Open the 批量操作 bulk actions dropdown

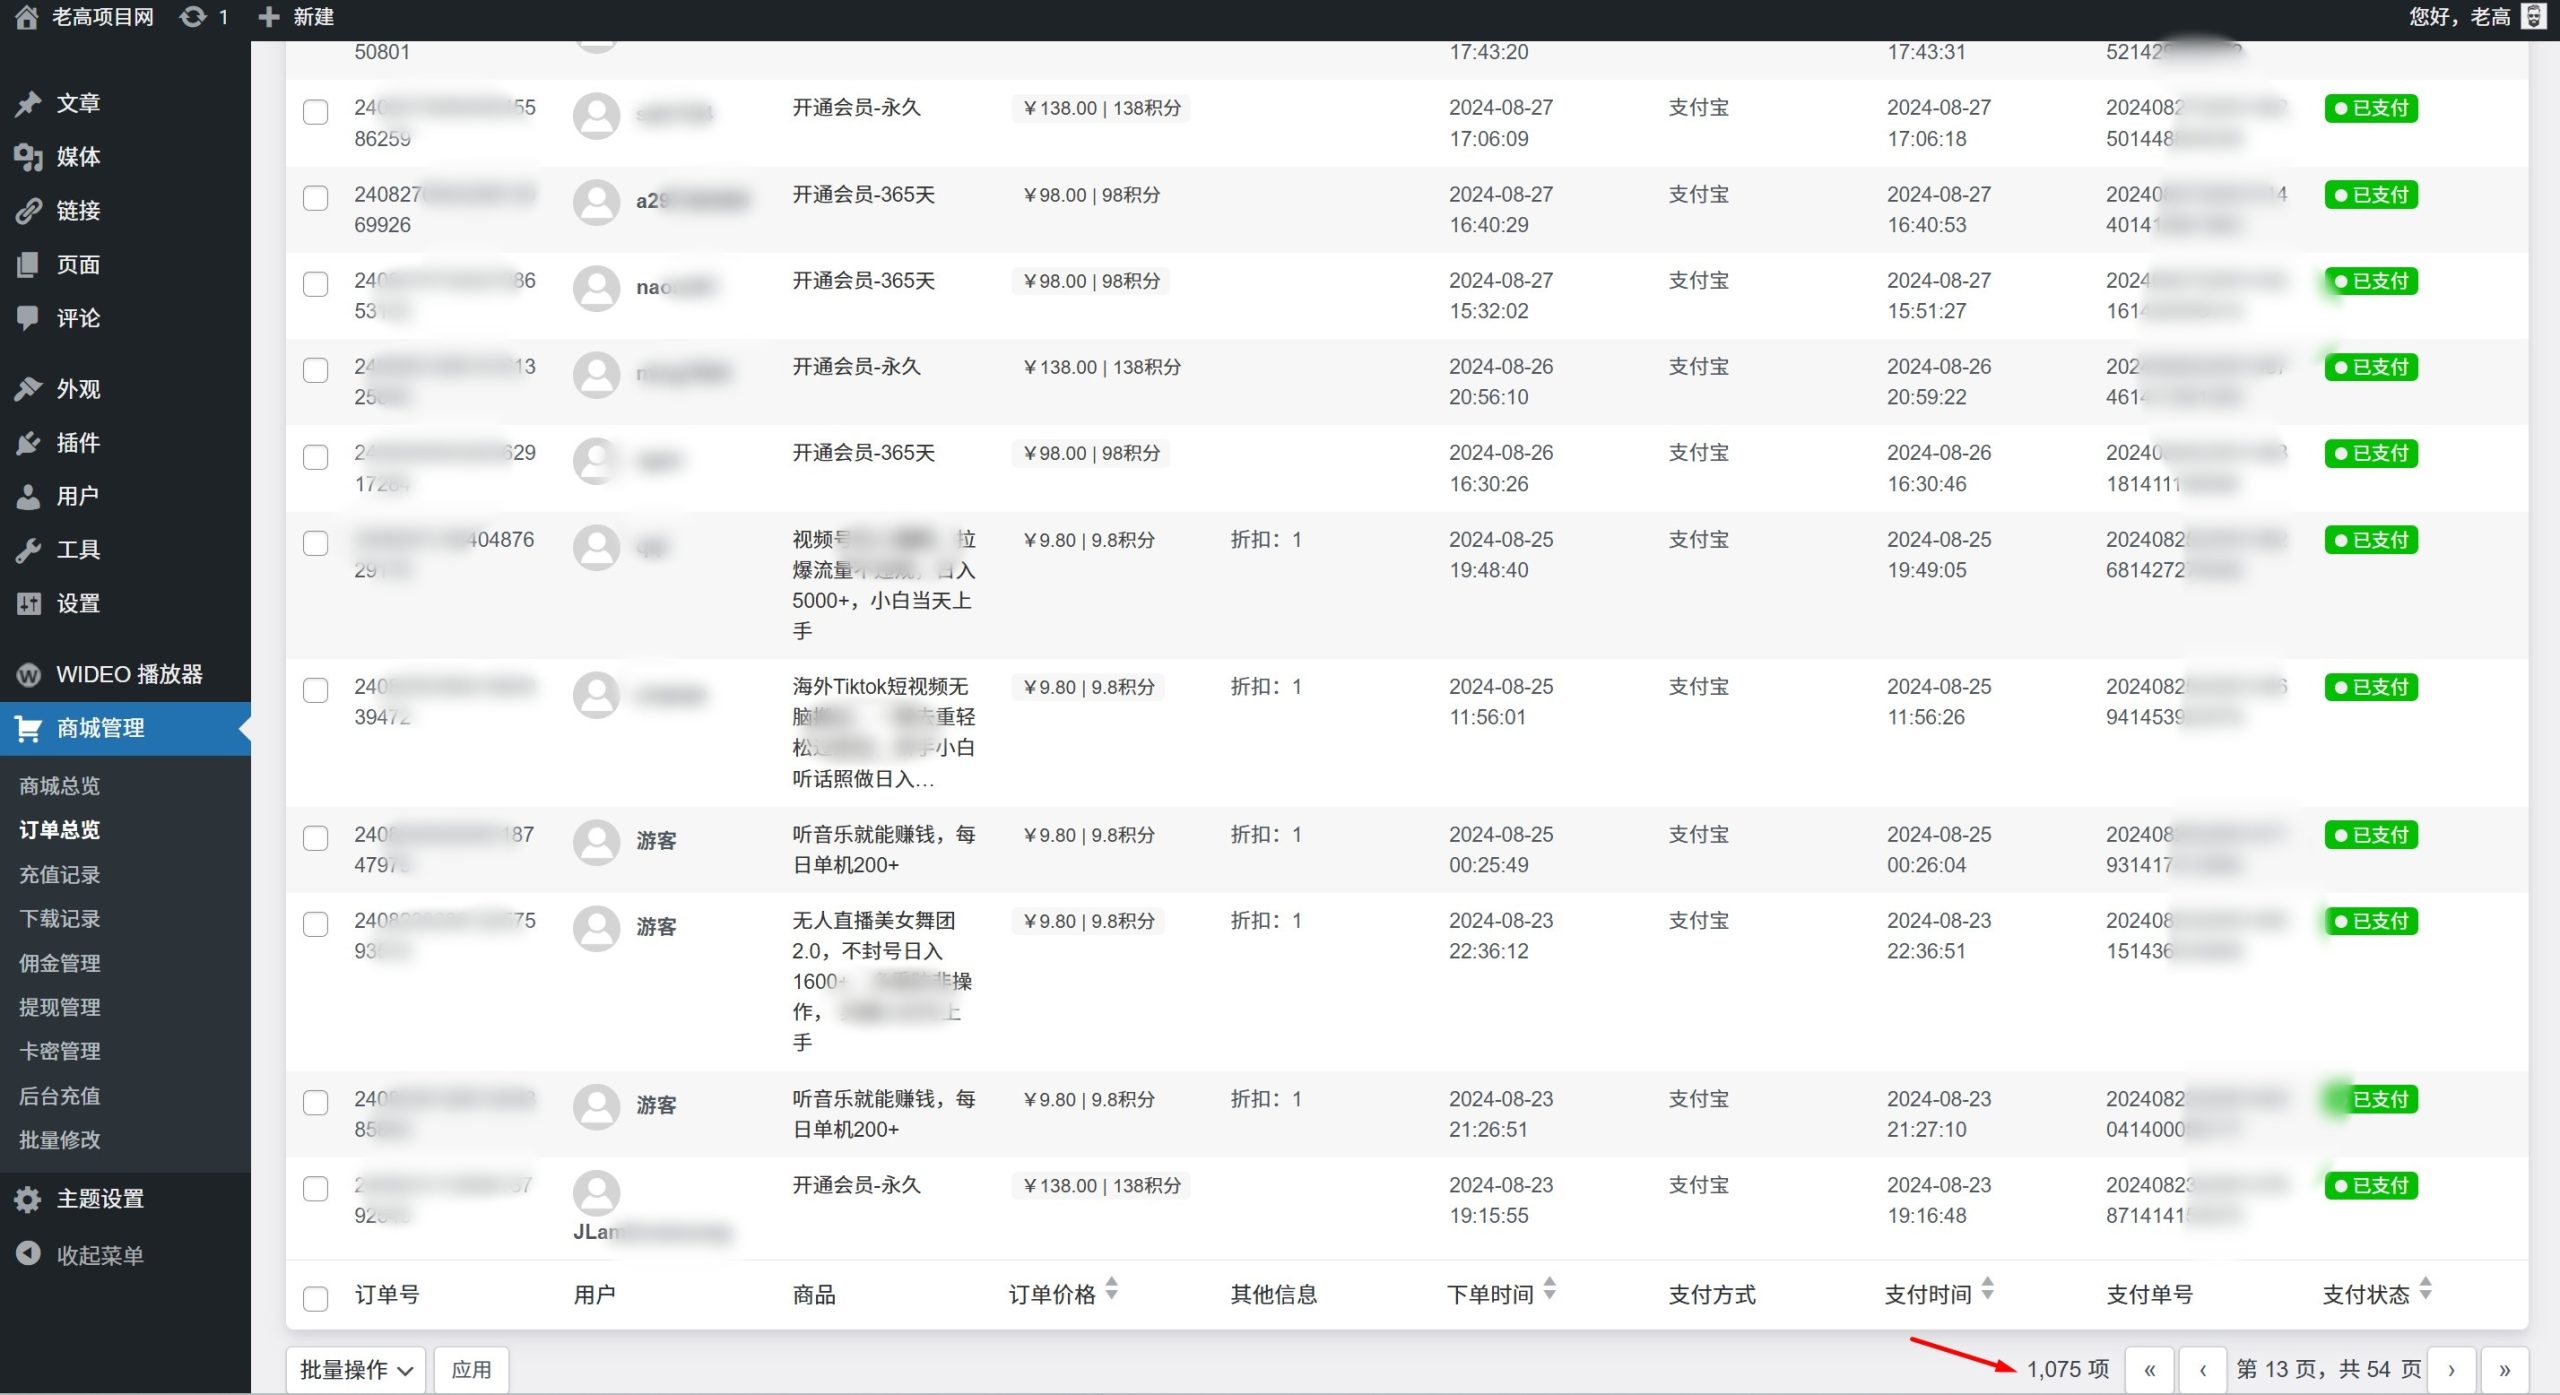[355, 1368]
